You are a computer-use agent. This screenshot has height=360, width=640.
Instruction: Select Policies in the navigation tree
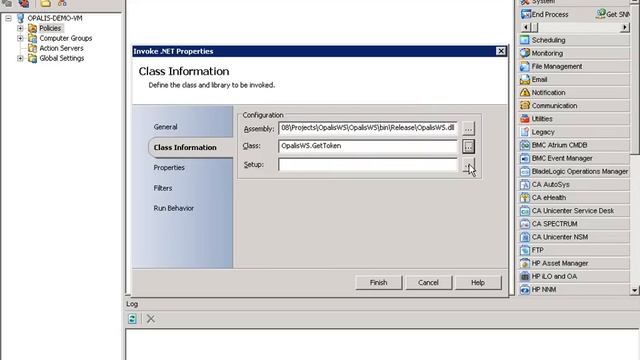coord(50,28)
